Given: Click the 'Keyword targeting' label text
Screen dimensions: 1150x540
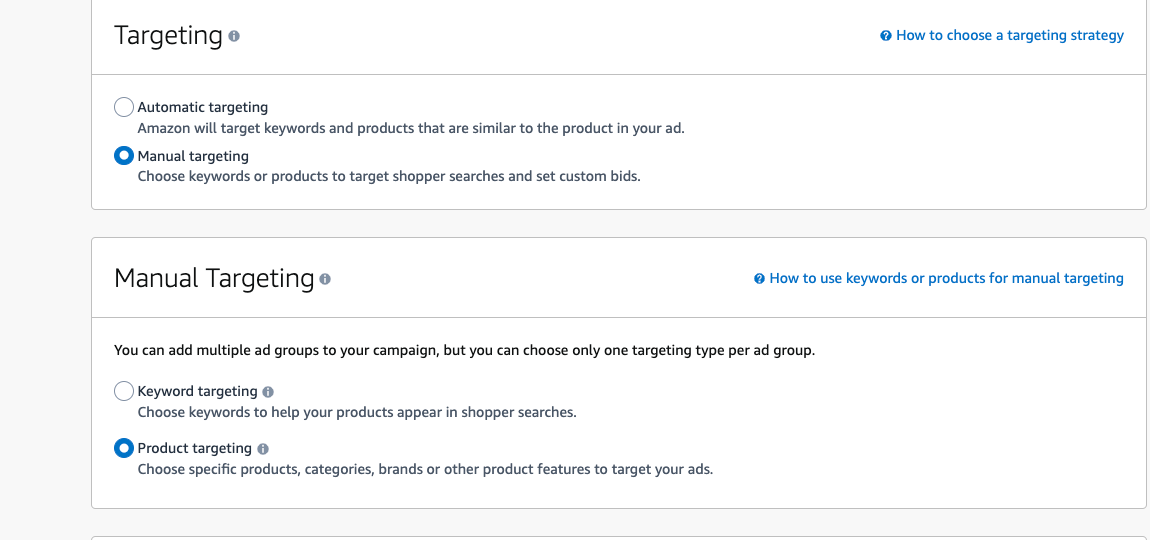Looking at the screenshot, I should click(197, 391).
